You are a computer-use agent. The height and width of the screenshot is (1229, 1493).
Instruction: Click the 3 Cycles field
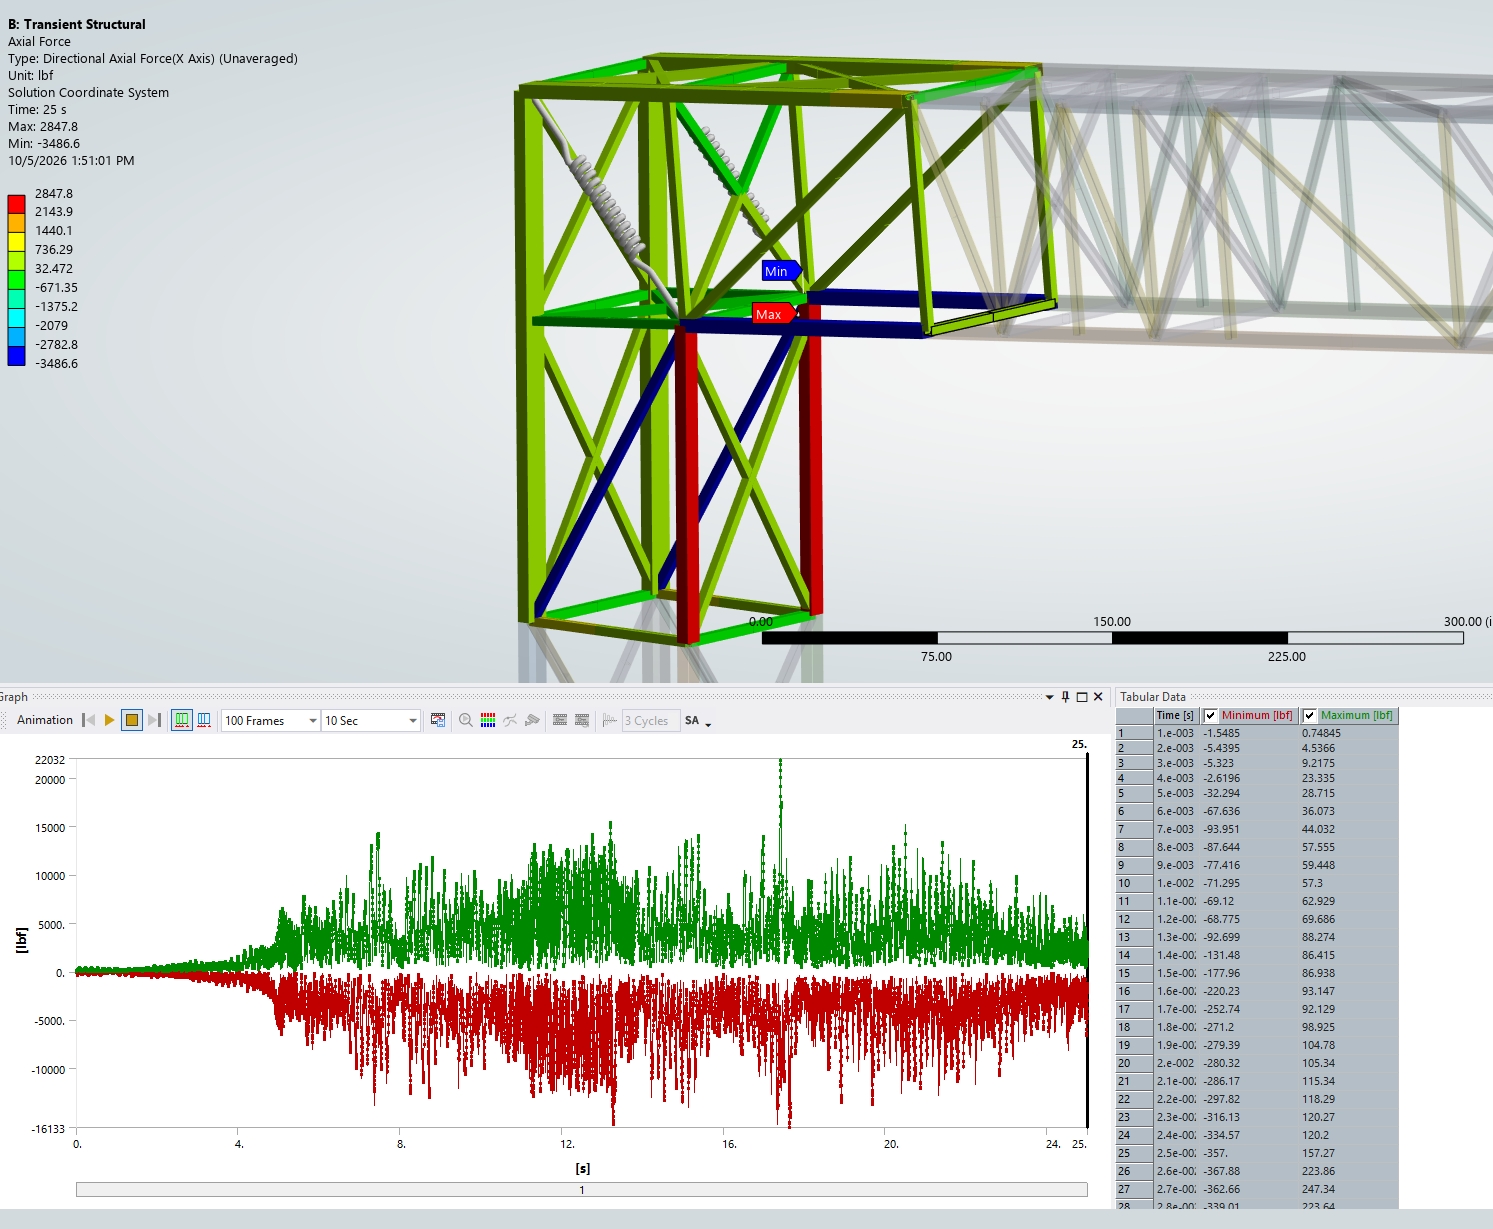651,720
